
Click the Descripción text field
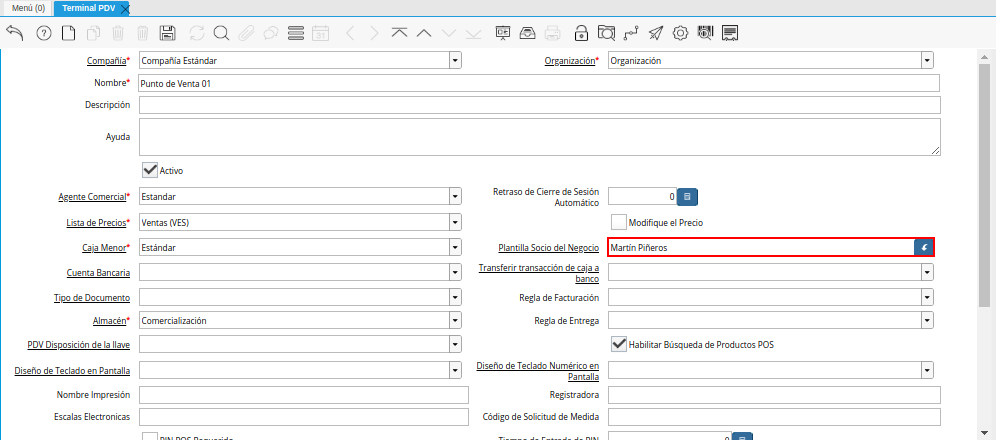[539, 105]
